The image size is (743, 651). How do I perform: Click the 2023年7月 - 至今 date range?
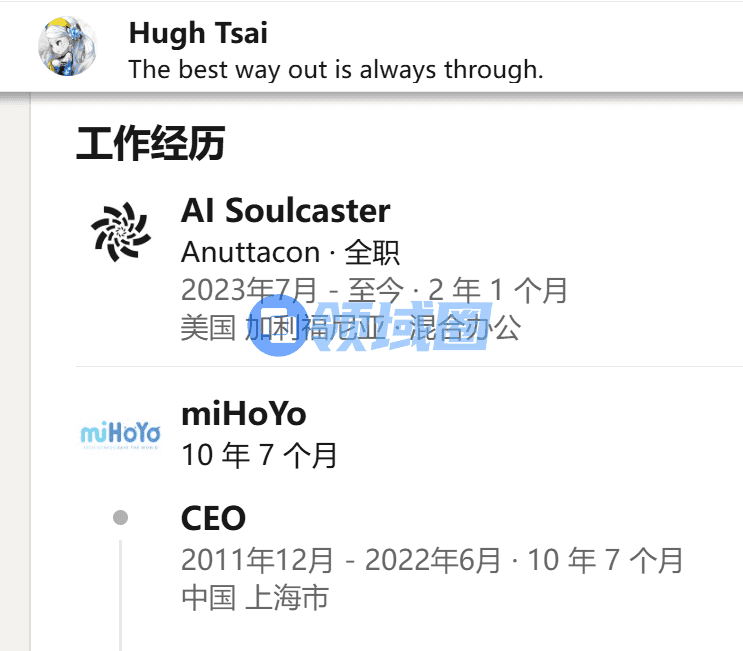coord(292,289)
